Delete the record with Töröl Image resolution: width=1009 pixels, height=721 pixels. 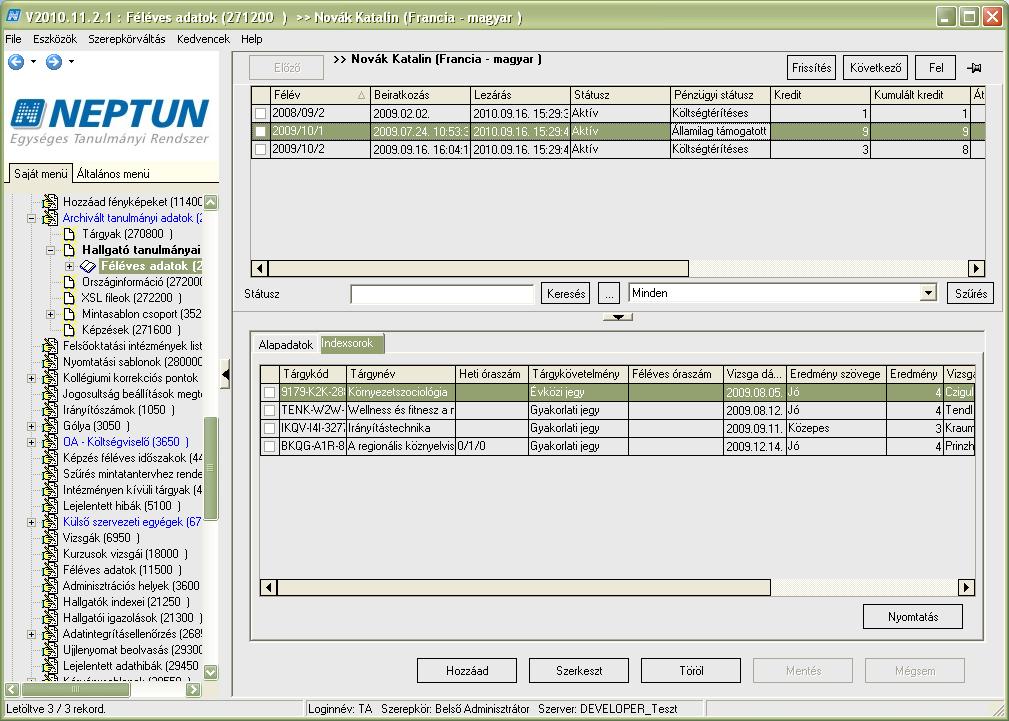tap(690, 671)
